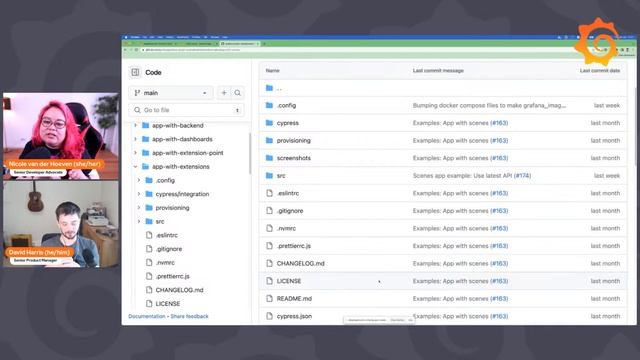The image size is (640, 360).
Task: Open LICENSE in the file tree
Action: pos(168,304)
